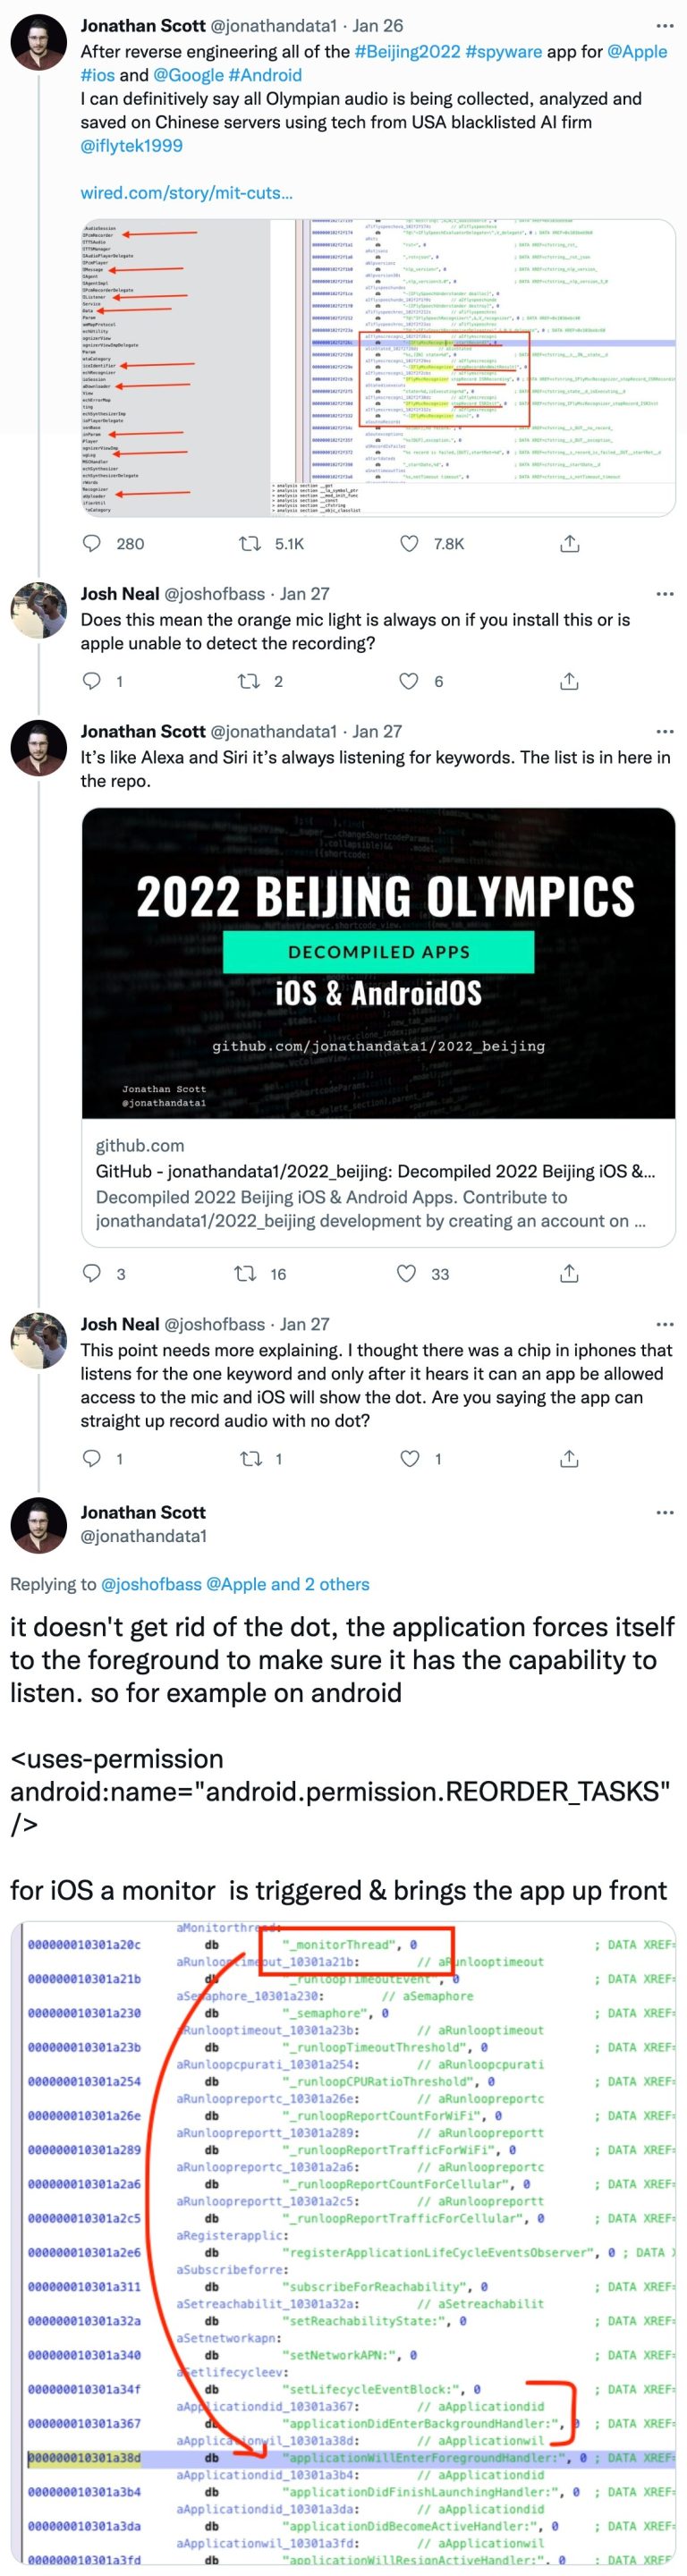Image resolution: width=687 pixels, height=2576 pixels.
Task: Reply to Jonathan Scott's Jan 26 tweet
Action: 92,543
